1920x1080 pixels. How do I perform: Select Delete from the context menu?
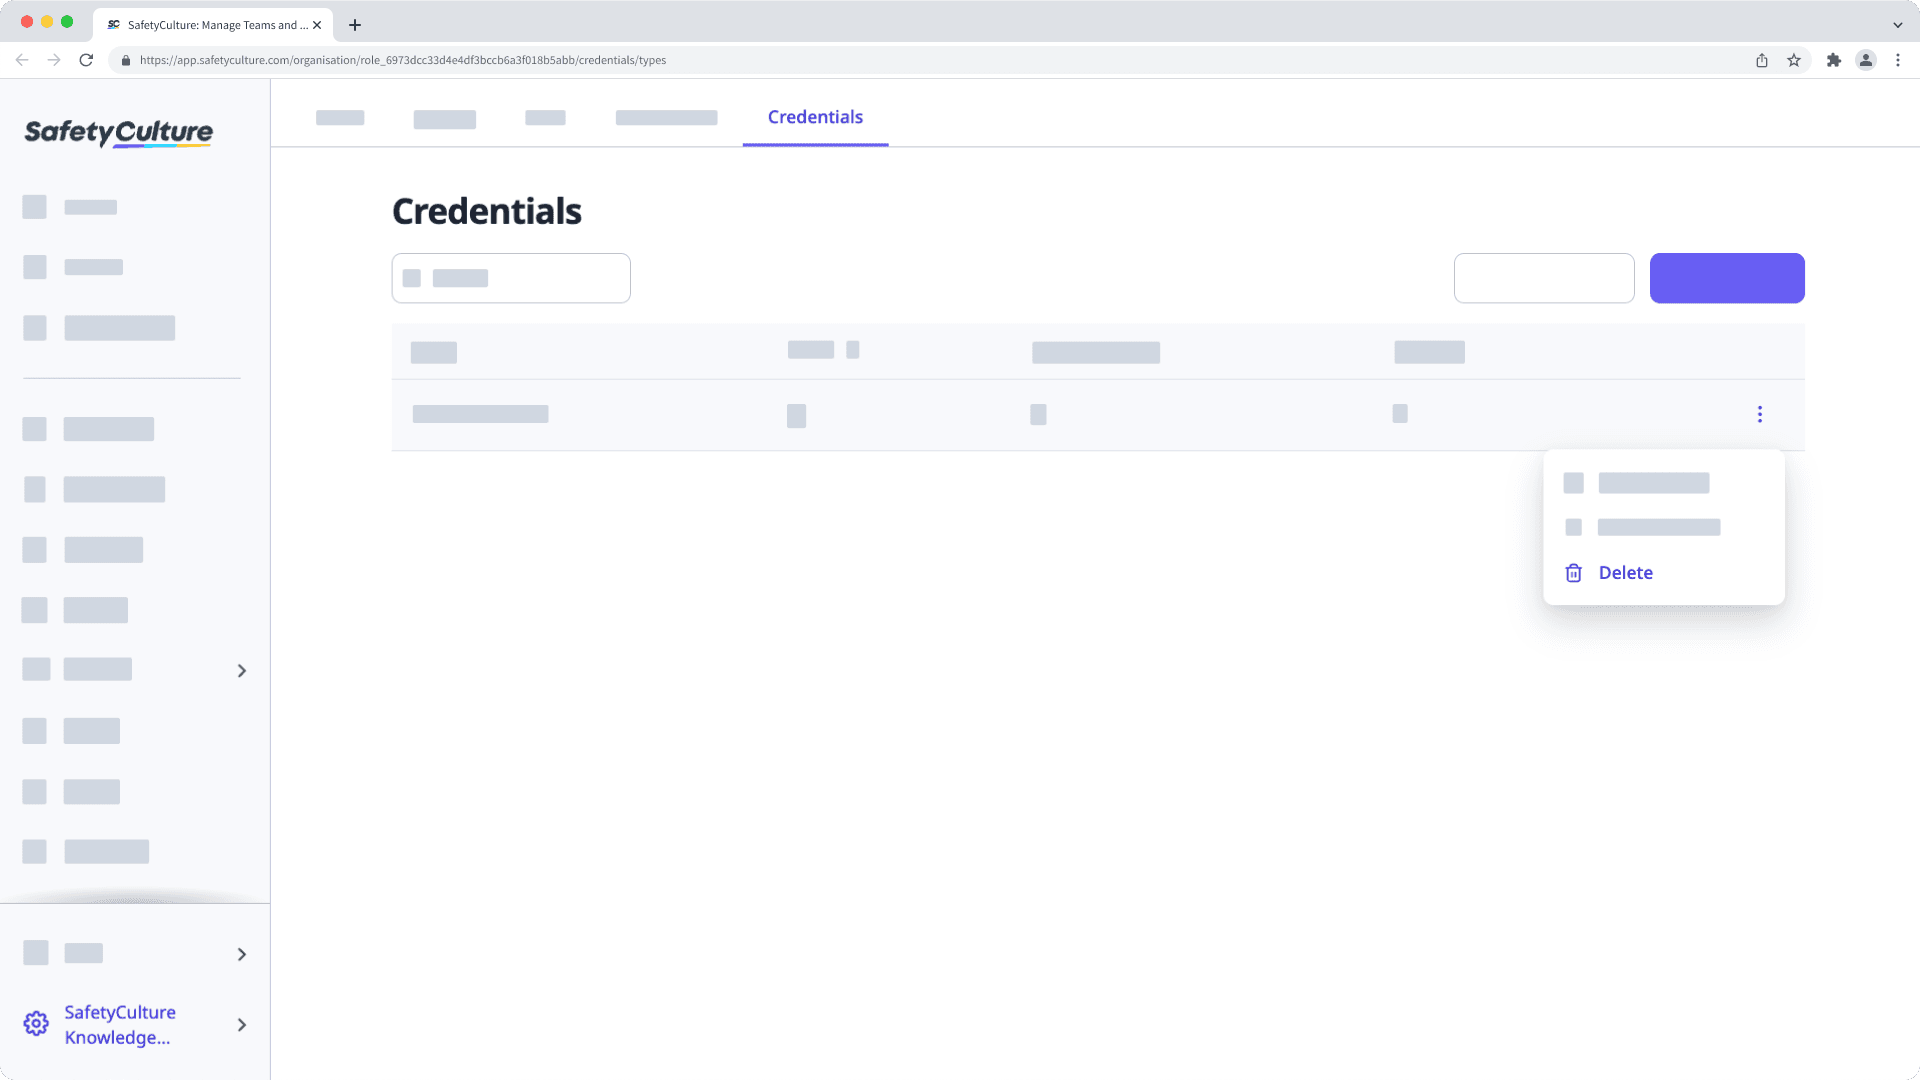(1625, 572)
